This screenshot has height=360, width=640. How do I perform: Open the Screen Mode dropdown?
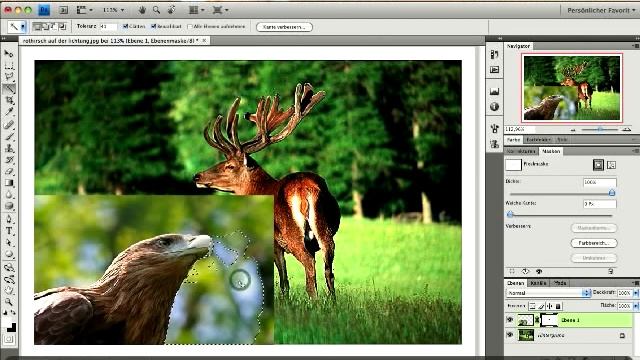(220, 10)
